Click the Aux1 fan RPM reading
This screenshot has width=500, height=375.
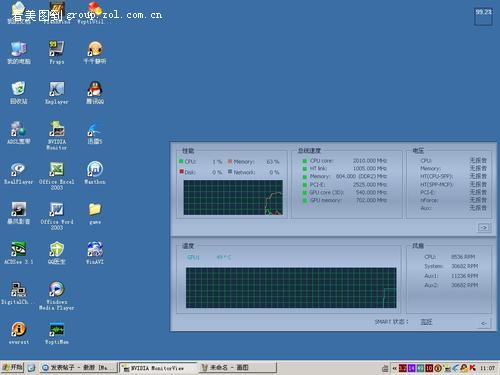pyautogui.click(x=464, y=276)
